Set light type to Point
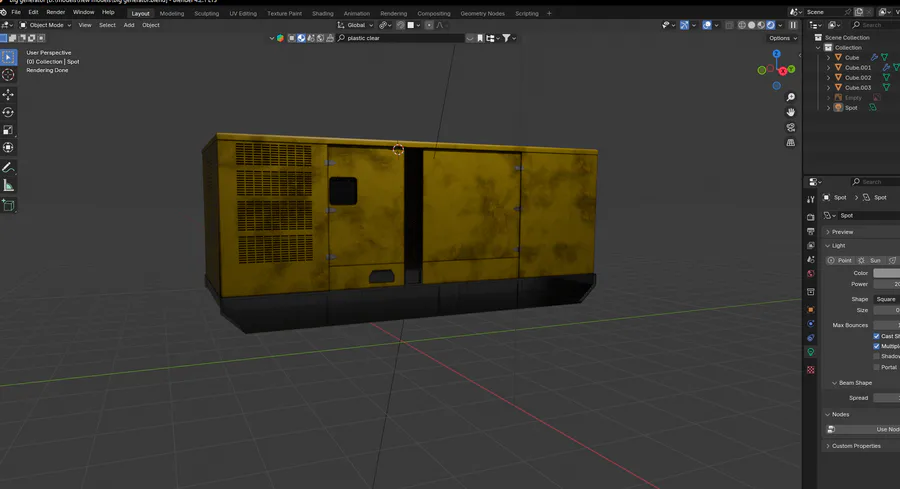The image size is (900, 489). pyautogui.click(x=840, y=261)
